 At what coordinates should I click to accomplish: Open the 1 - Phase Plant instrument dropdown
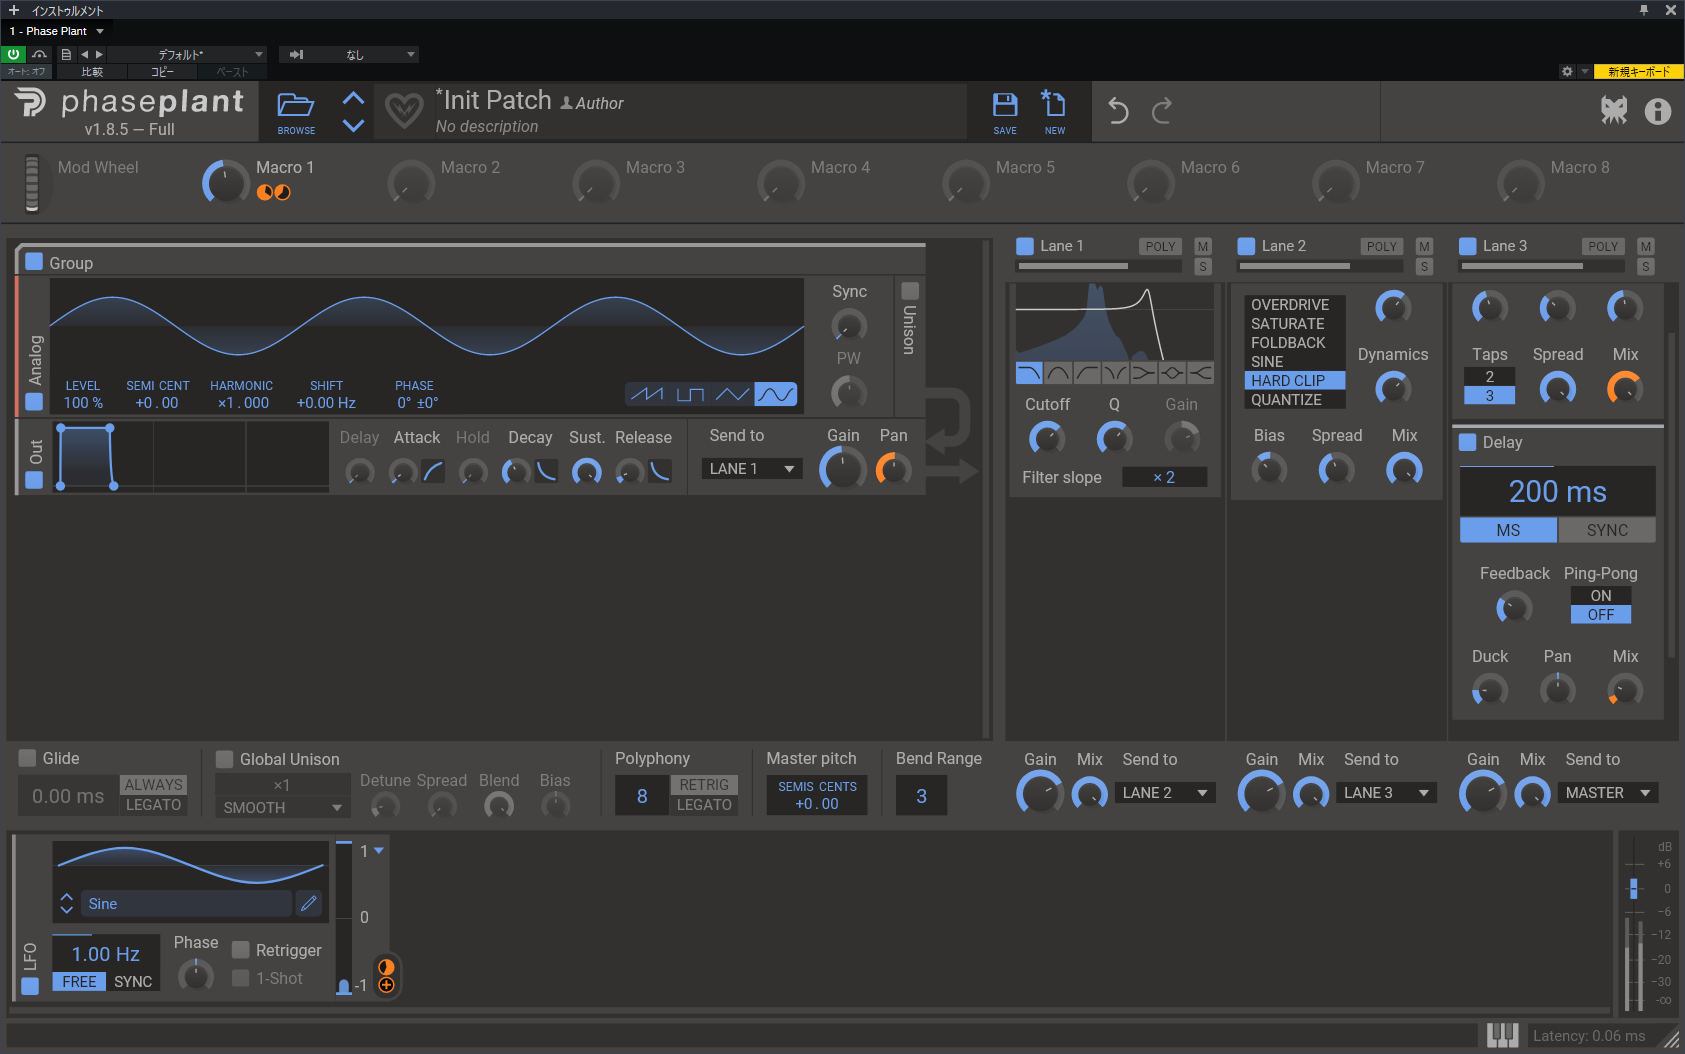point(56,31)
